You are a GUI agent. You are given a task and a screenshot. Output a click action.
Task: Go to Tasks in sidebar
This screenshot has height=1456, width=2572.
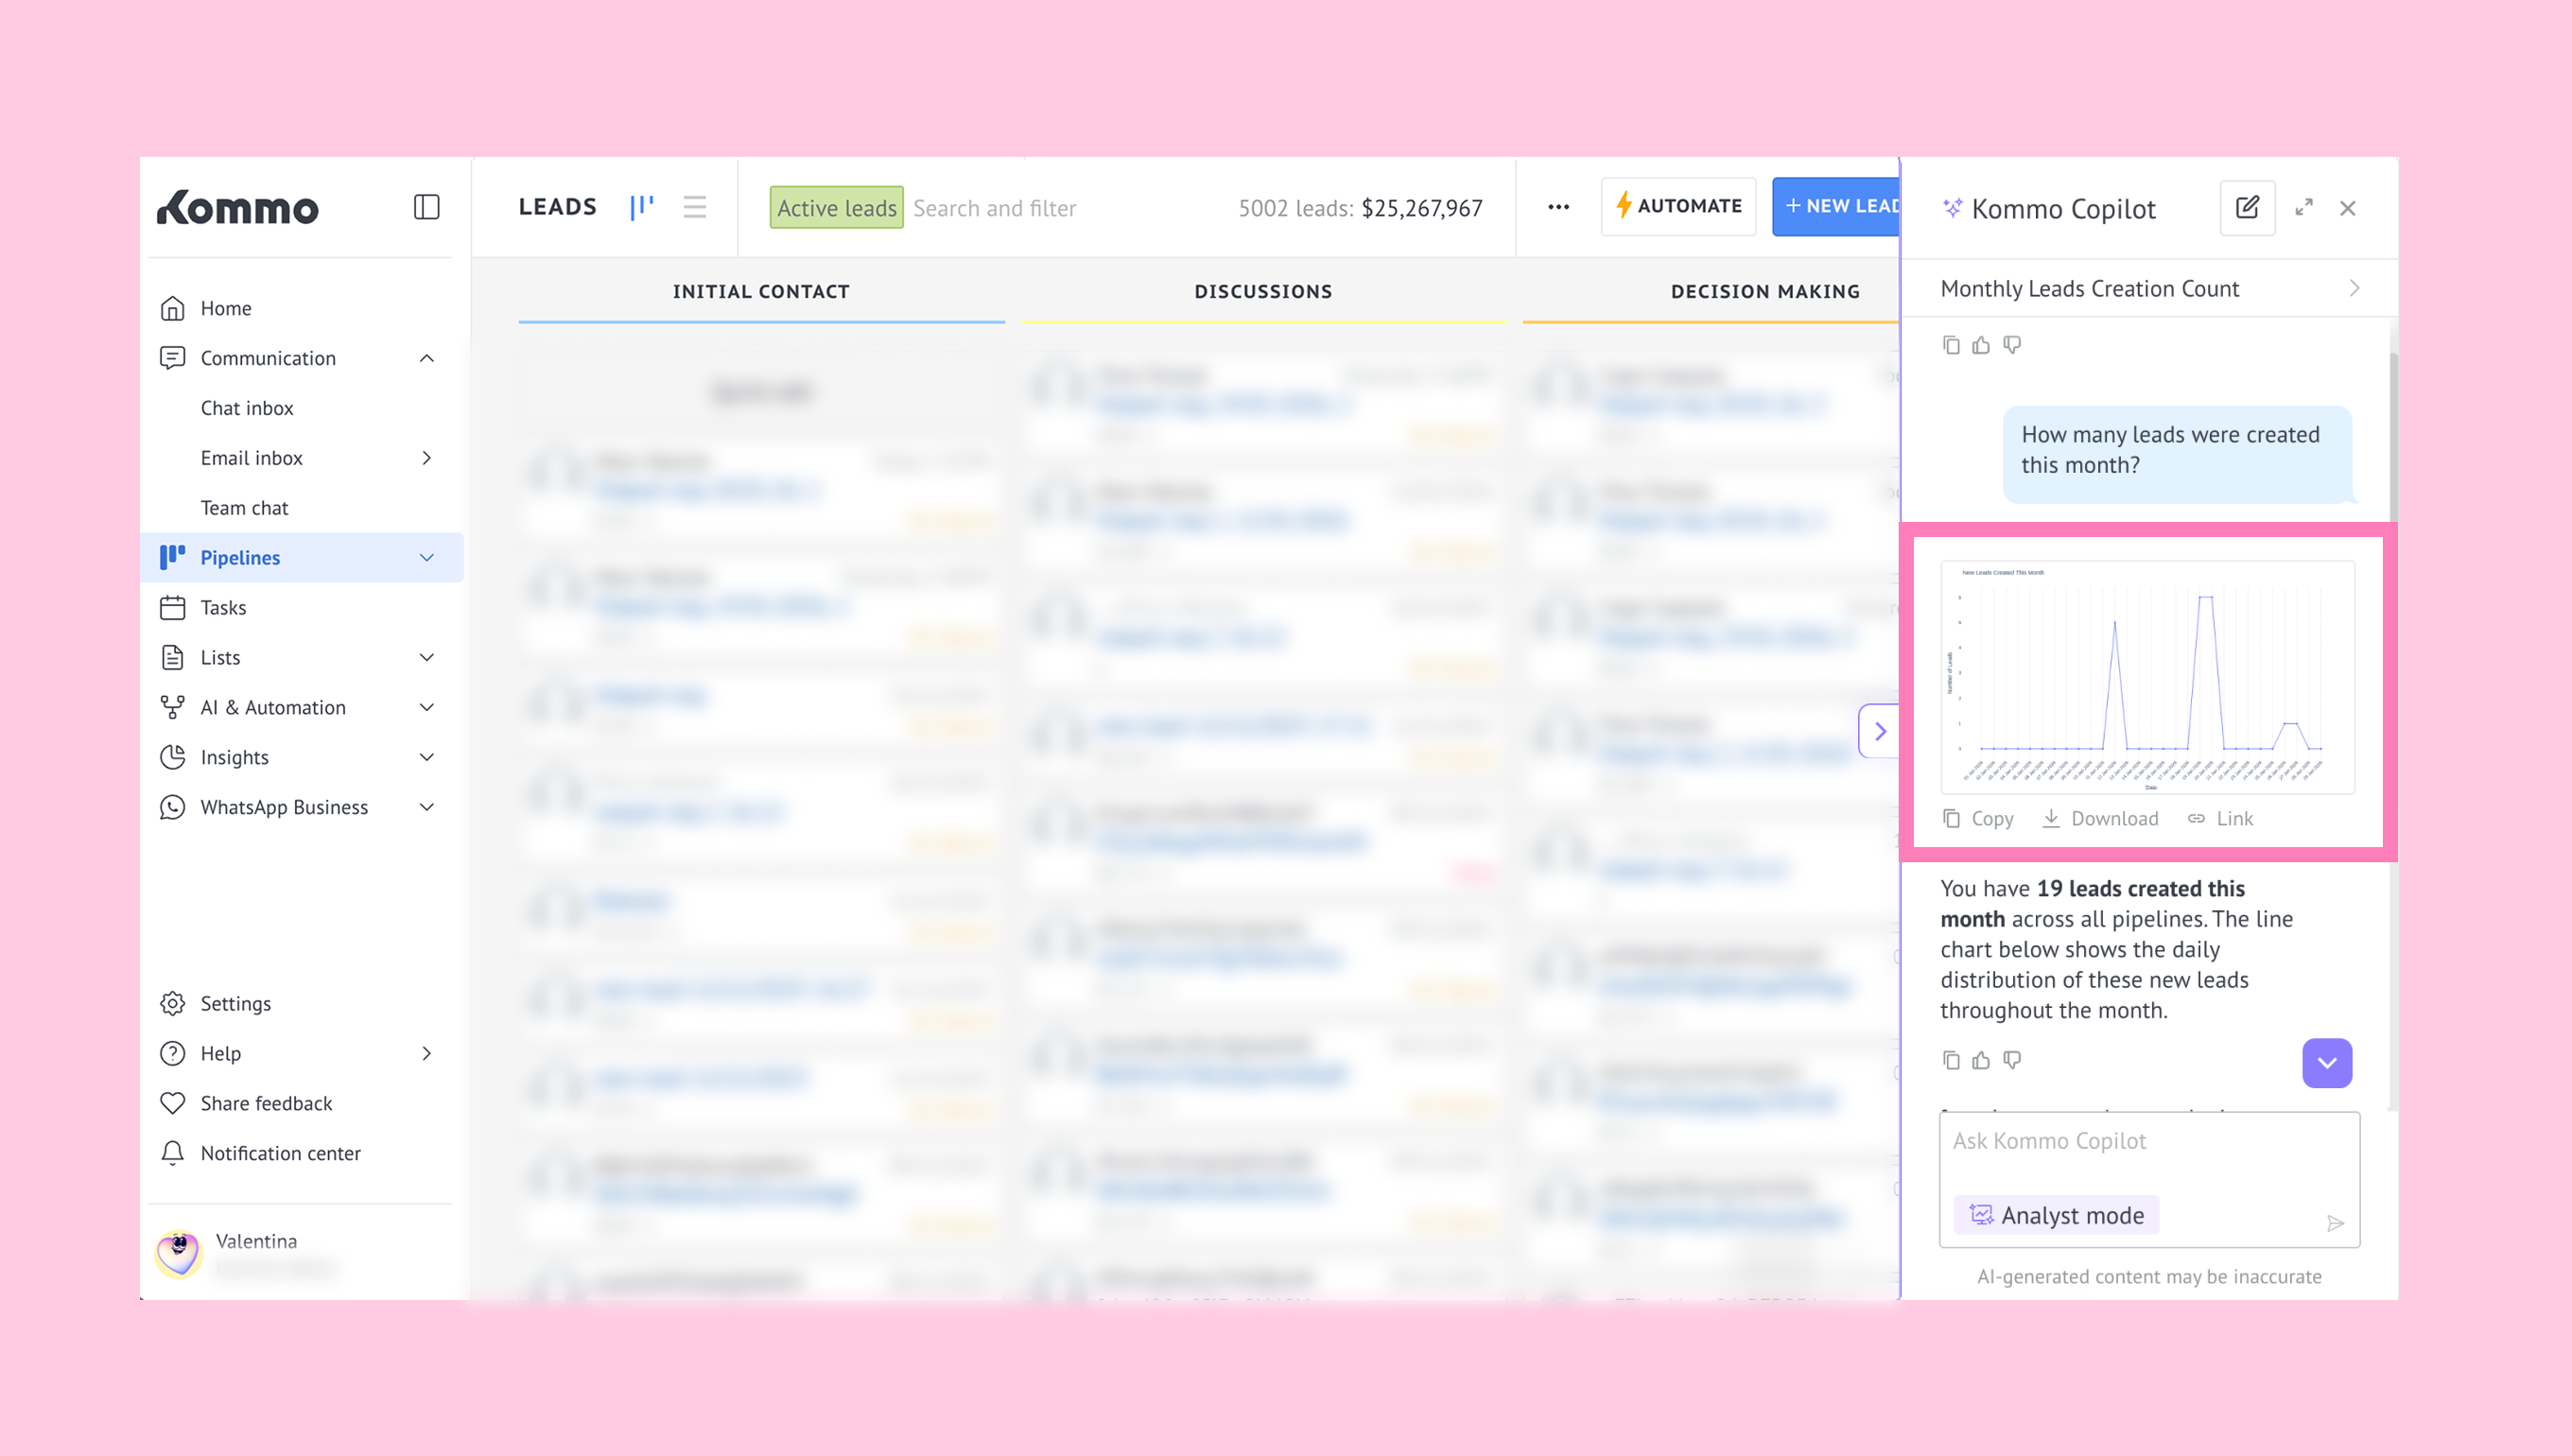click(x=223, y=607)
